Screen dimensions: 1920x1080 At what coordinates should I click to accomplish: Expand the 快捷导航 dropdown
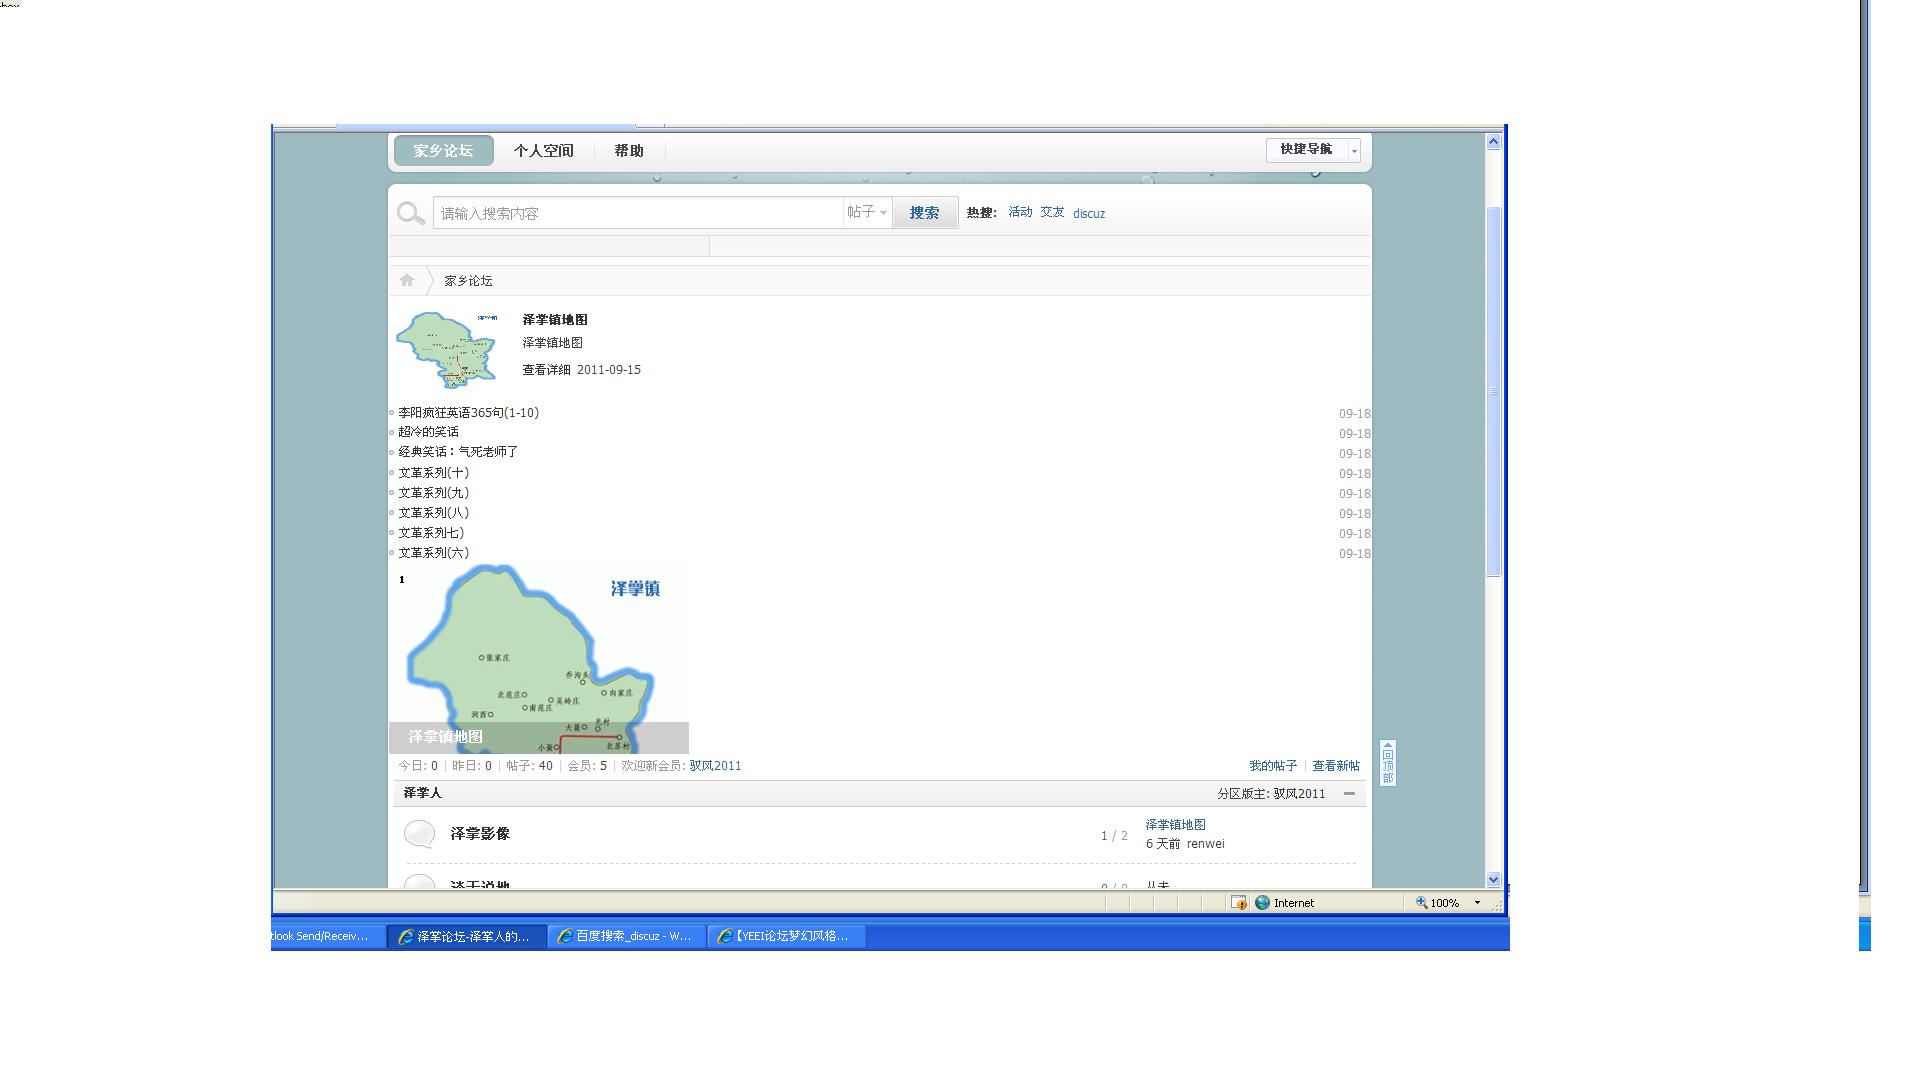click(1313, 150)
